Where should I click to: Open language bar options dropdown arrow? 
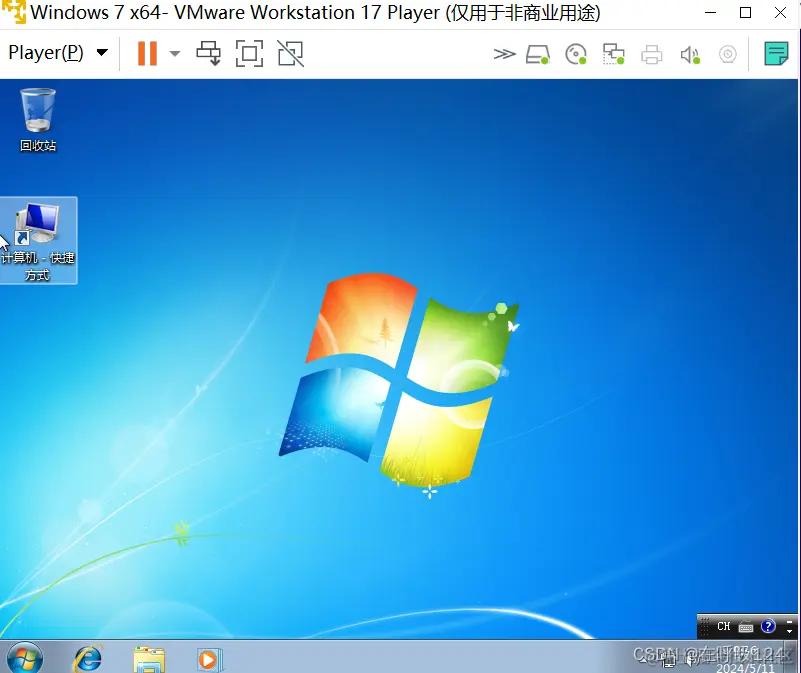pos(789,632)
